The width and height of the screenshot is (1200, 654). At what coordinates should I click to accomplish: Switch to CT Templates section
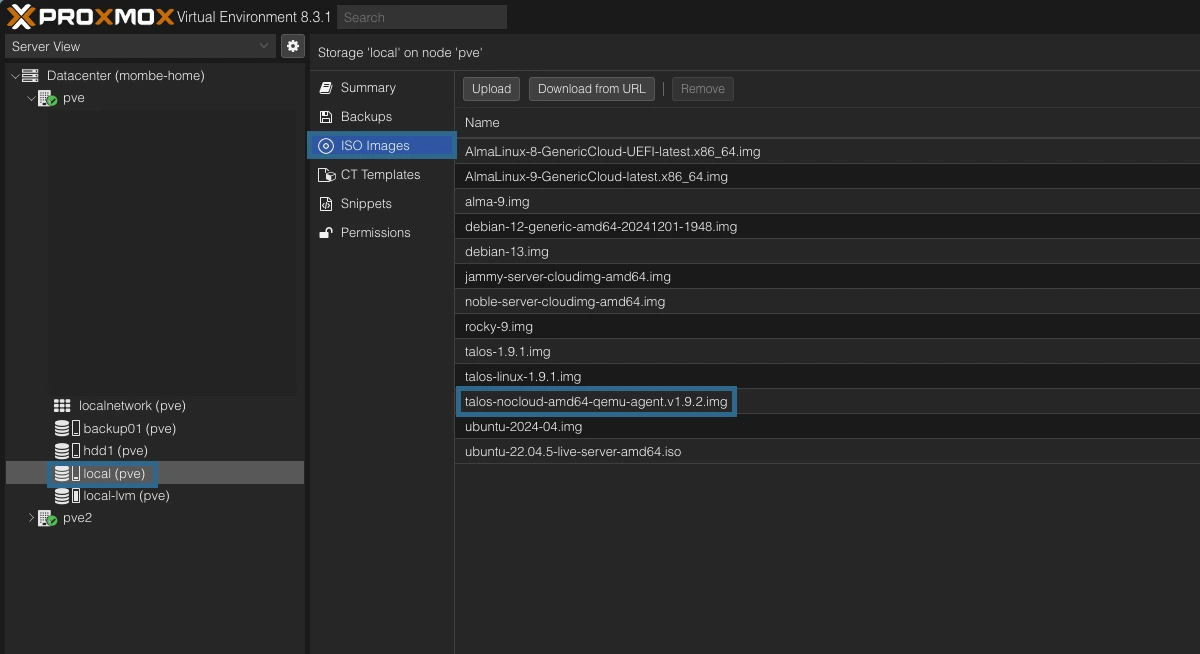[x=379, y=175]
